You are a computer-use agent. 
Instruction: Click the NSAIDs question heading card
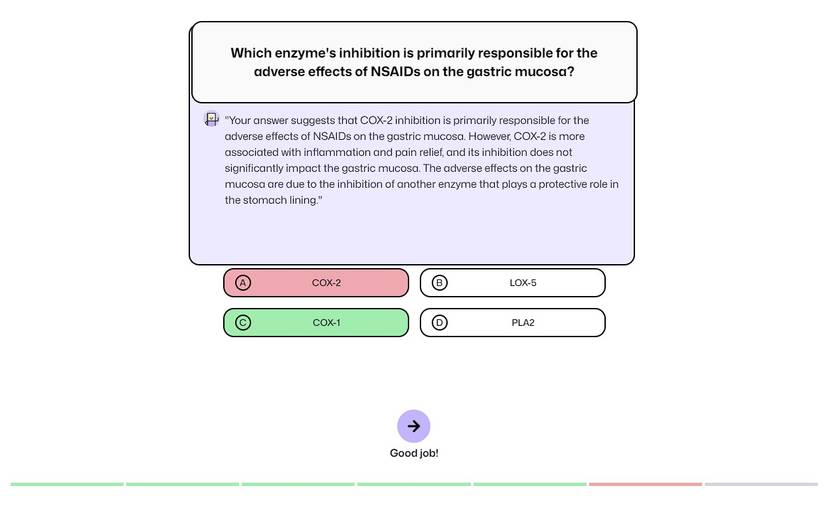pos(413,62)
